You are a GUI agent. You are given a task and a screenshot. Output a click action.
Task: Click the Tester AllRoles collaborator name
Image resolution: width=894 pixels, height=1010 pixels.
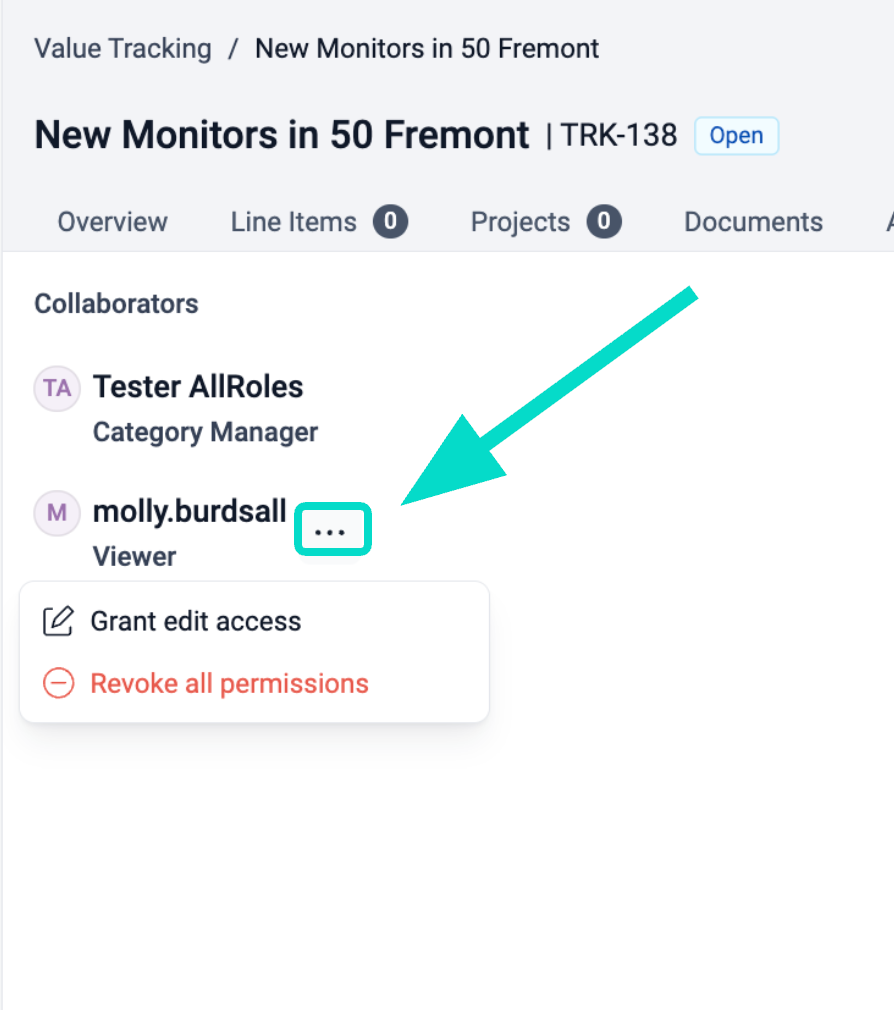point(198,387)
